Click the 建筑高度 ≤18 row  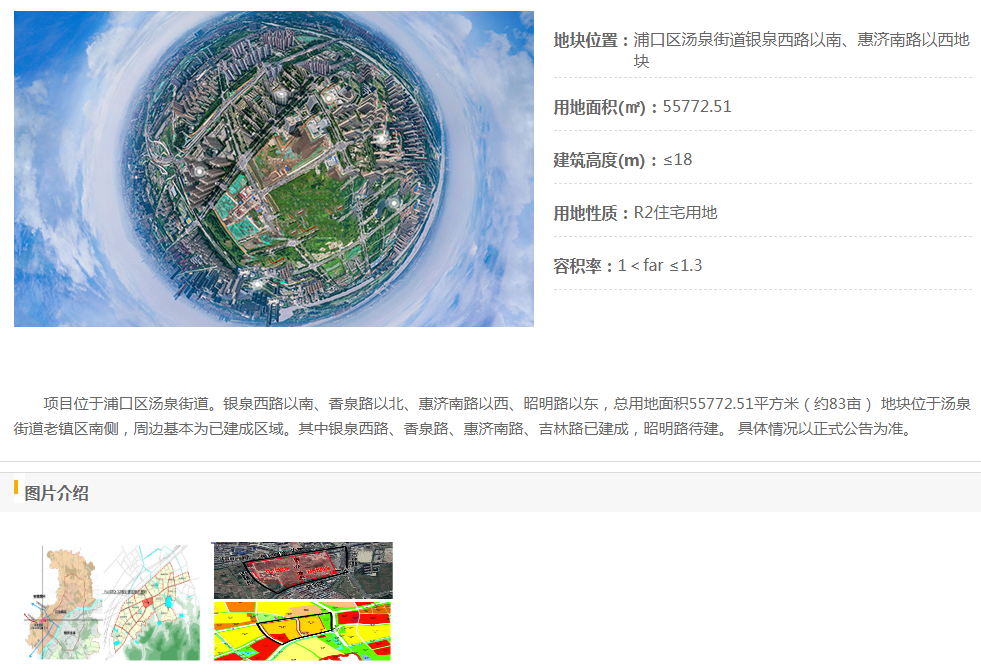[x=623, y=160]
